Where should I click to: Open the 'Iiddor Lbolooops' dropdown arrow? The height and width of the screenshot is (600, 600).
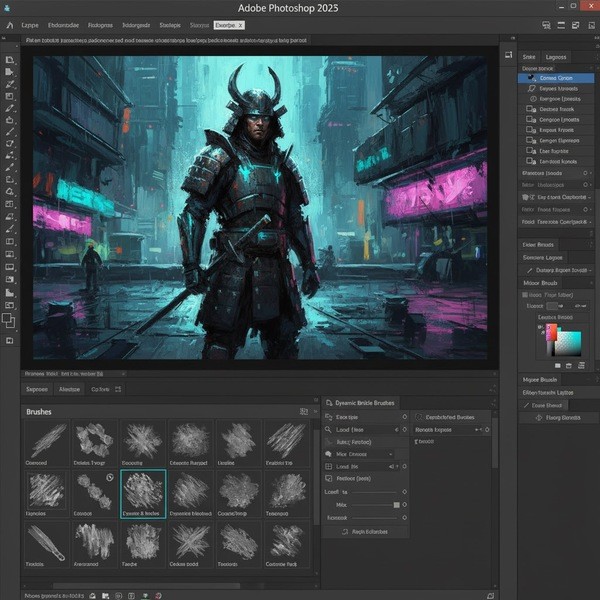click(590, 185)
